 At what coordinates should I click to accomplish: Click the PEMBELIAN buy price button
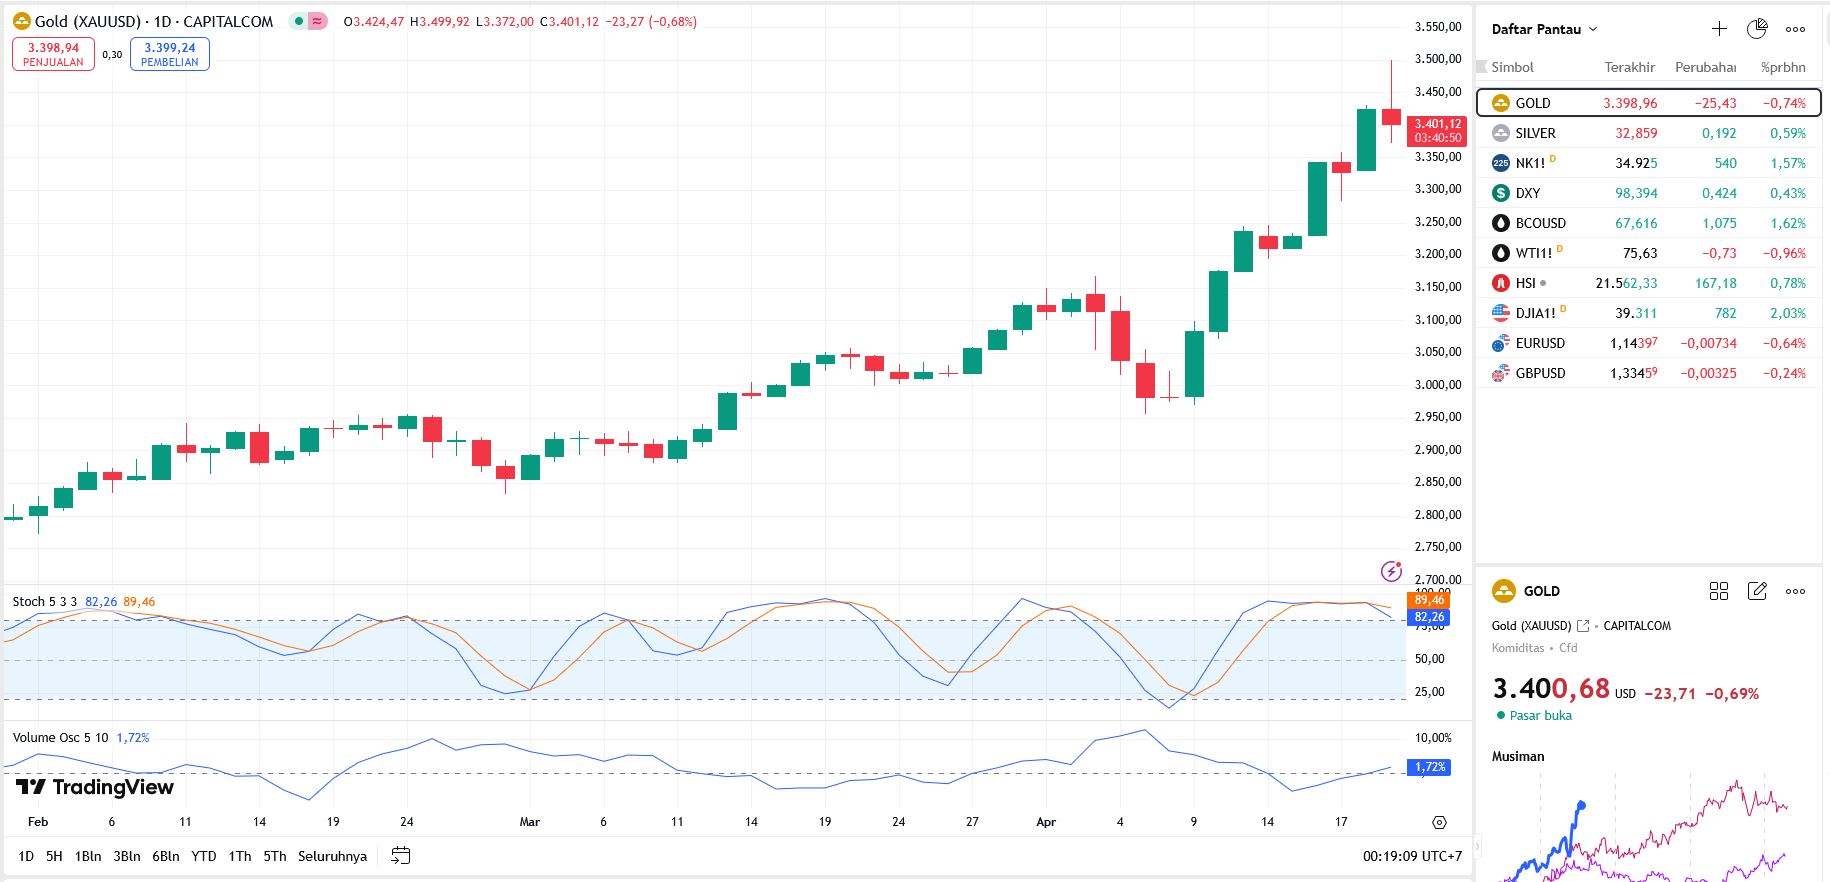pyautogui.click(x=170, y=54)
